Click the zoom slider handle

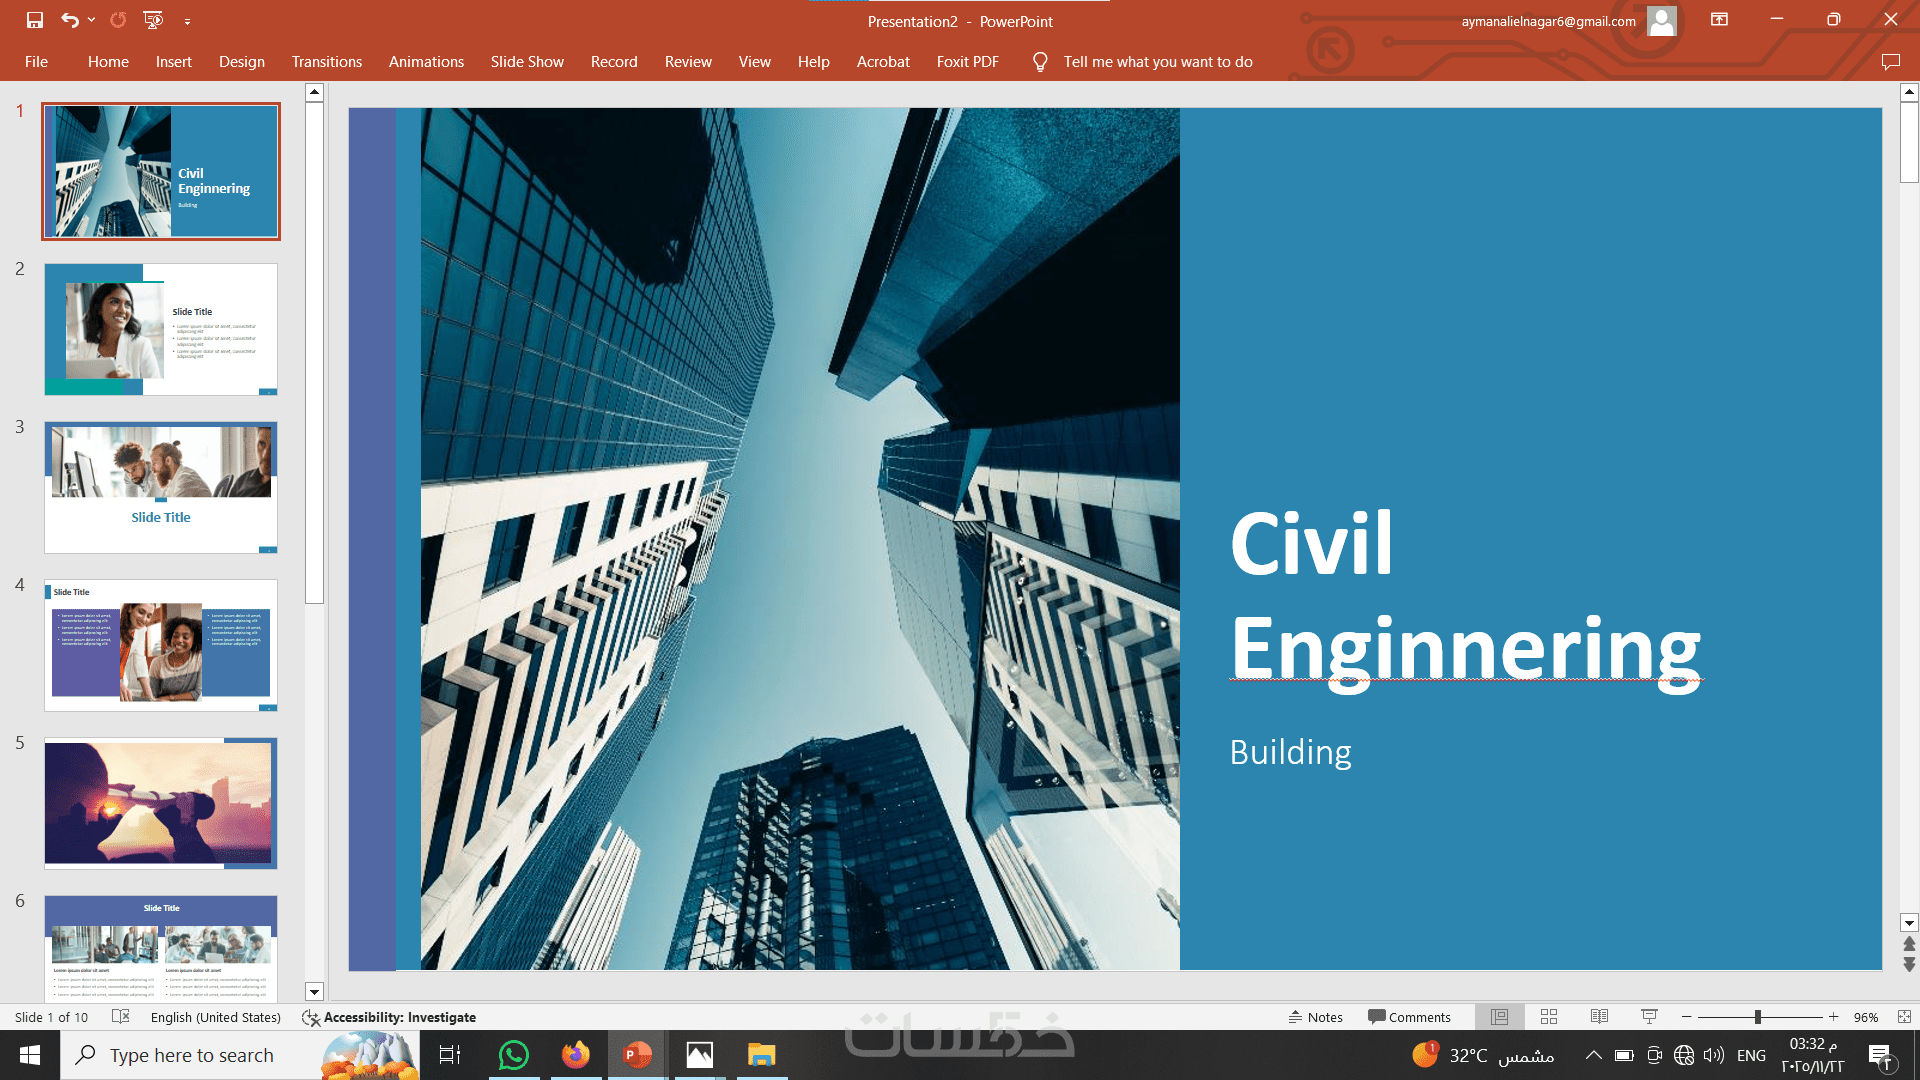pyautogui.click(x=1757, y=1017)
